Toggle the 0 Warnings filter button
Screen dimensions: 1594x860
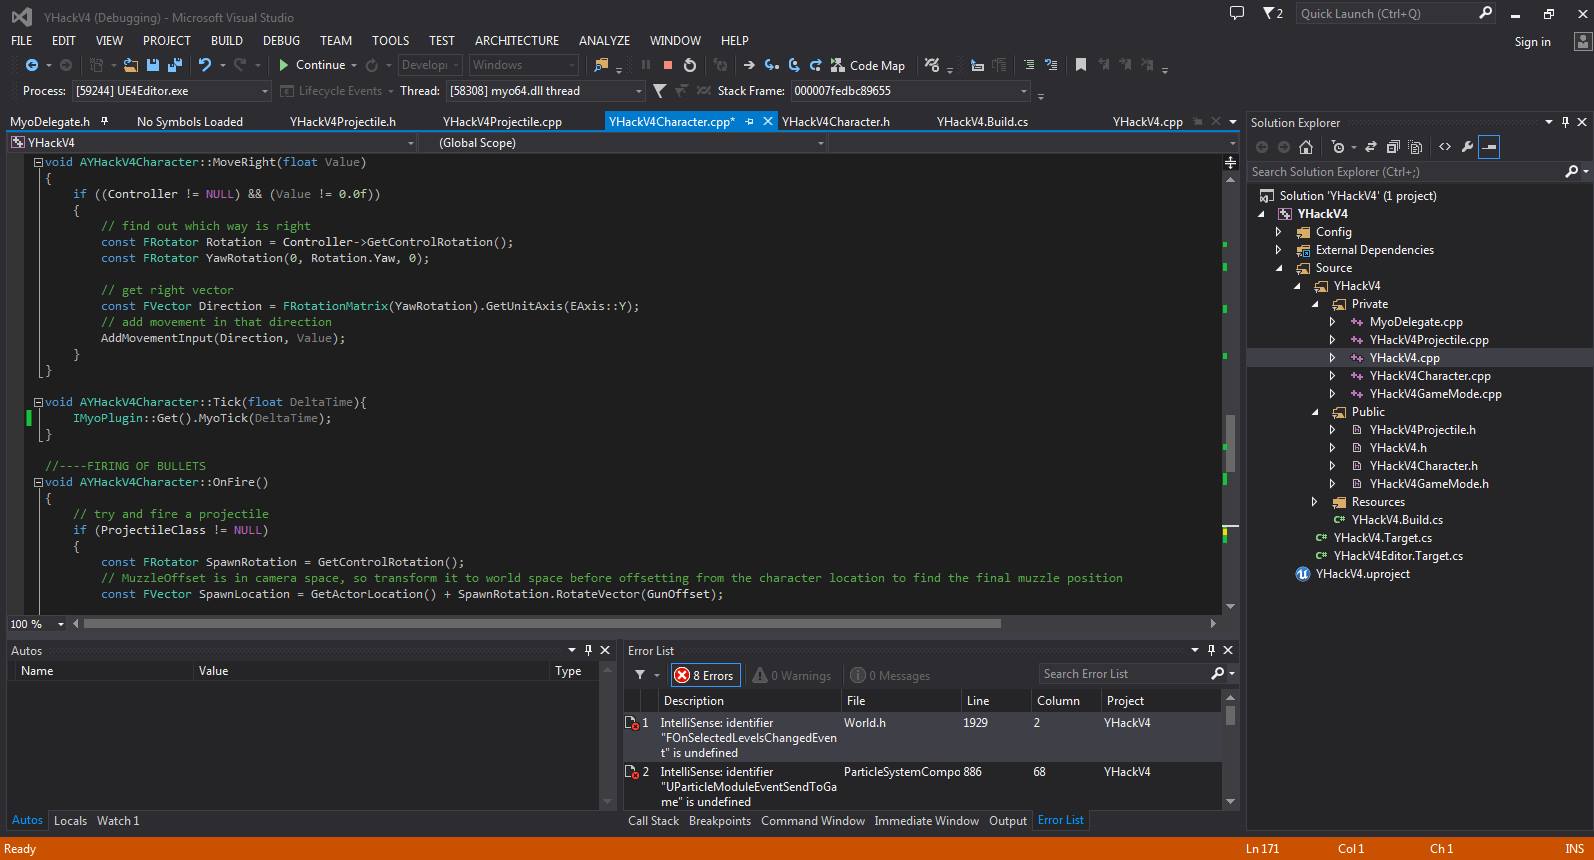(x=792, y=675)
